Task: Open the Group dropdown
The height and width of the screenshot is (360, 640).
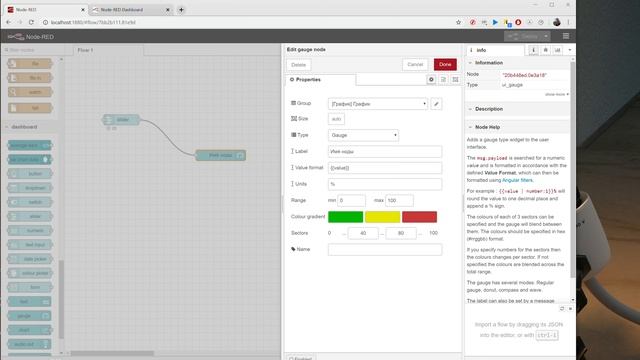Action: [x=378, y=104]
